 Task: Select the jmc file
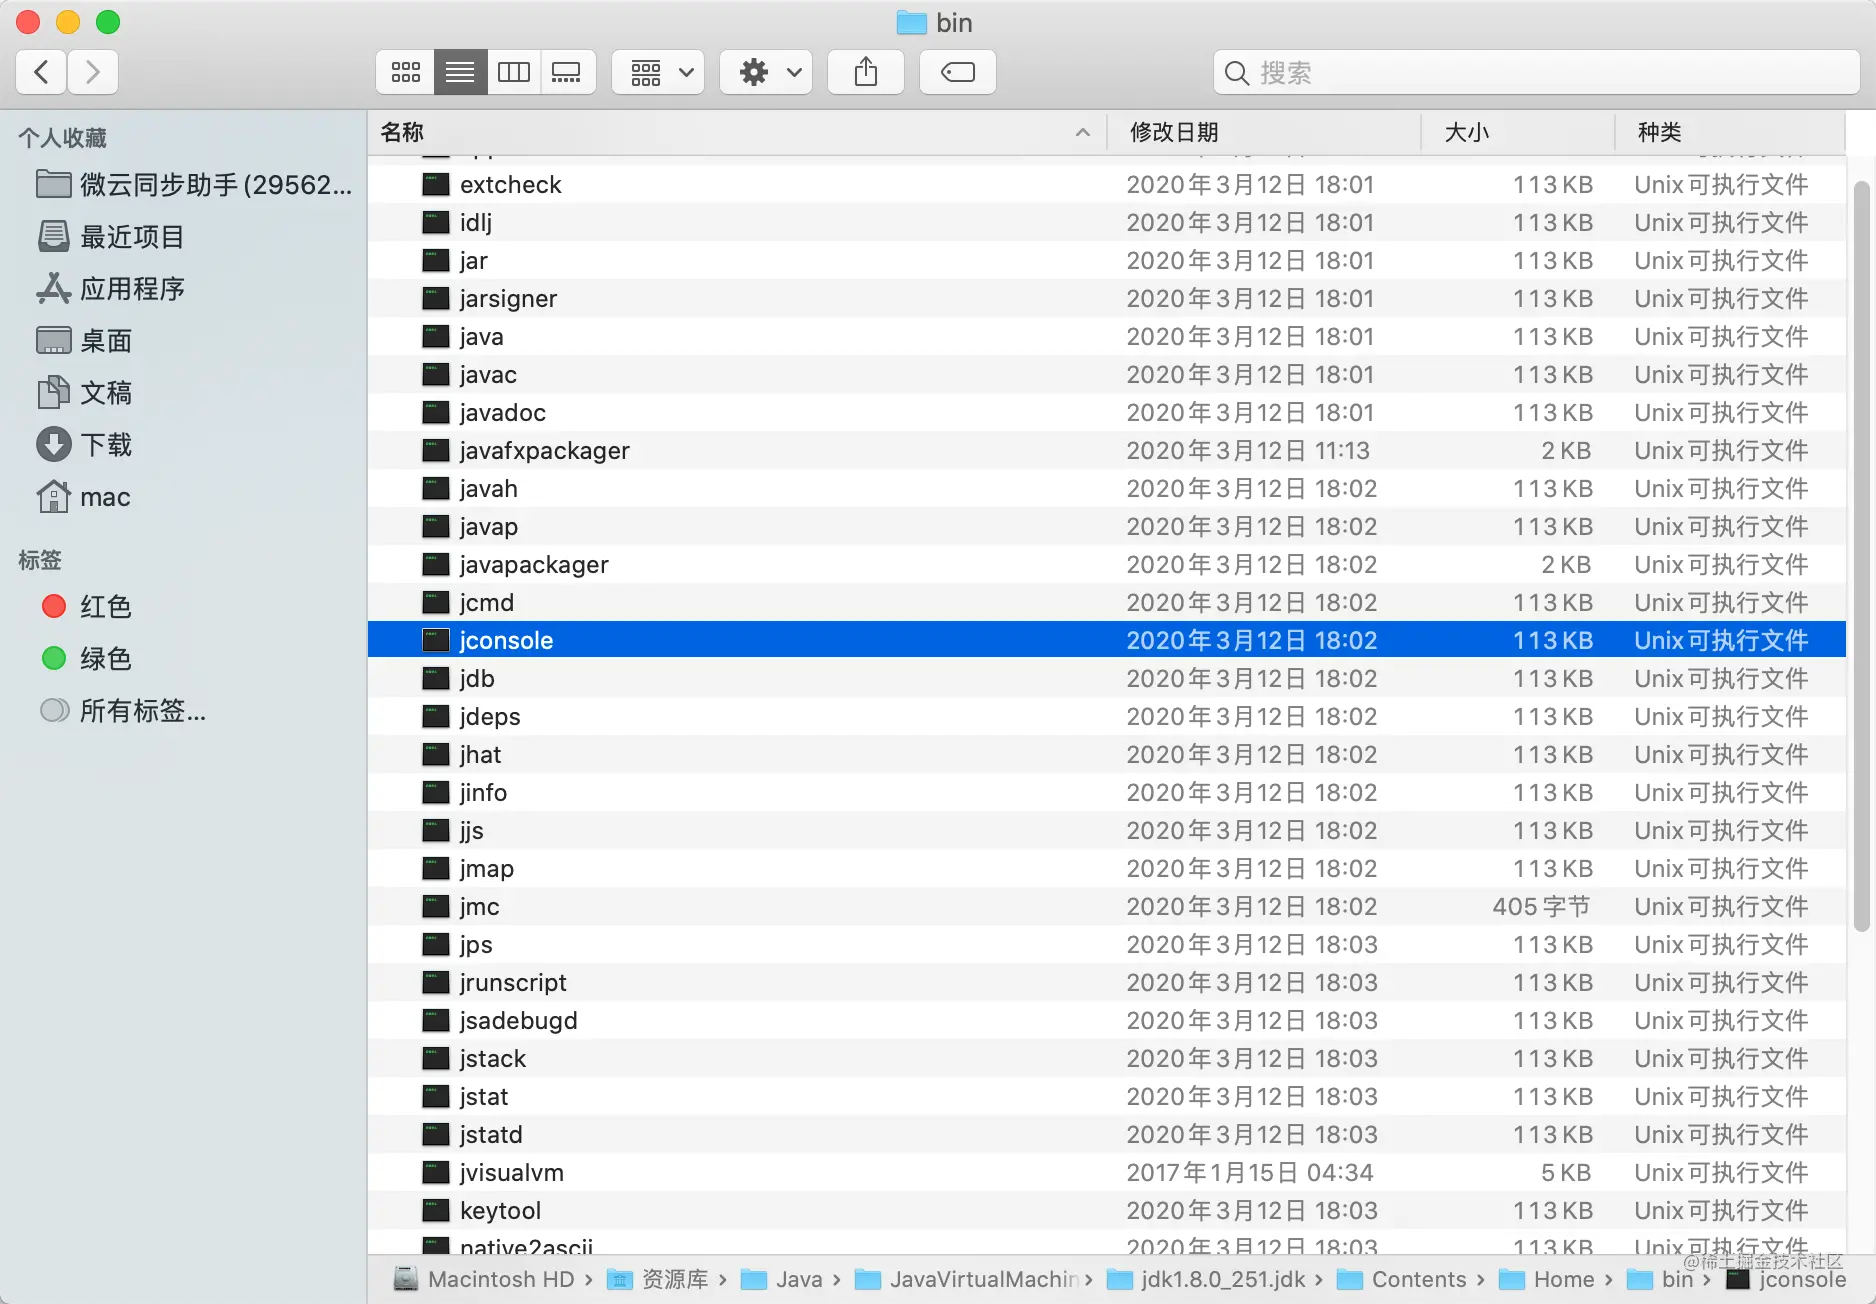point(1106,907)
